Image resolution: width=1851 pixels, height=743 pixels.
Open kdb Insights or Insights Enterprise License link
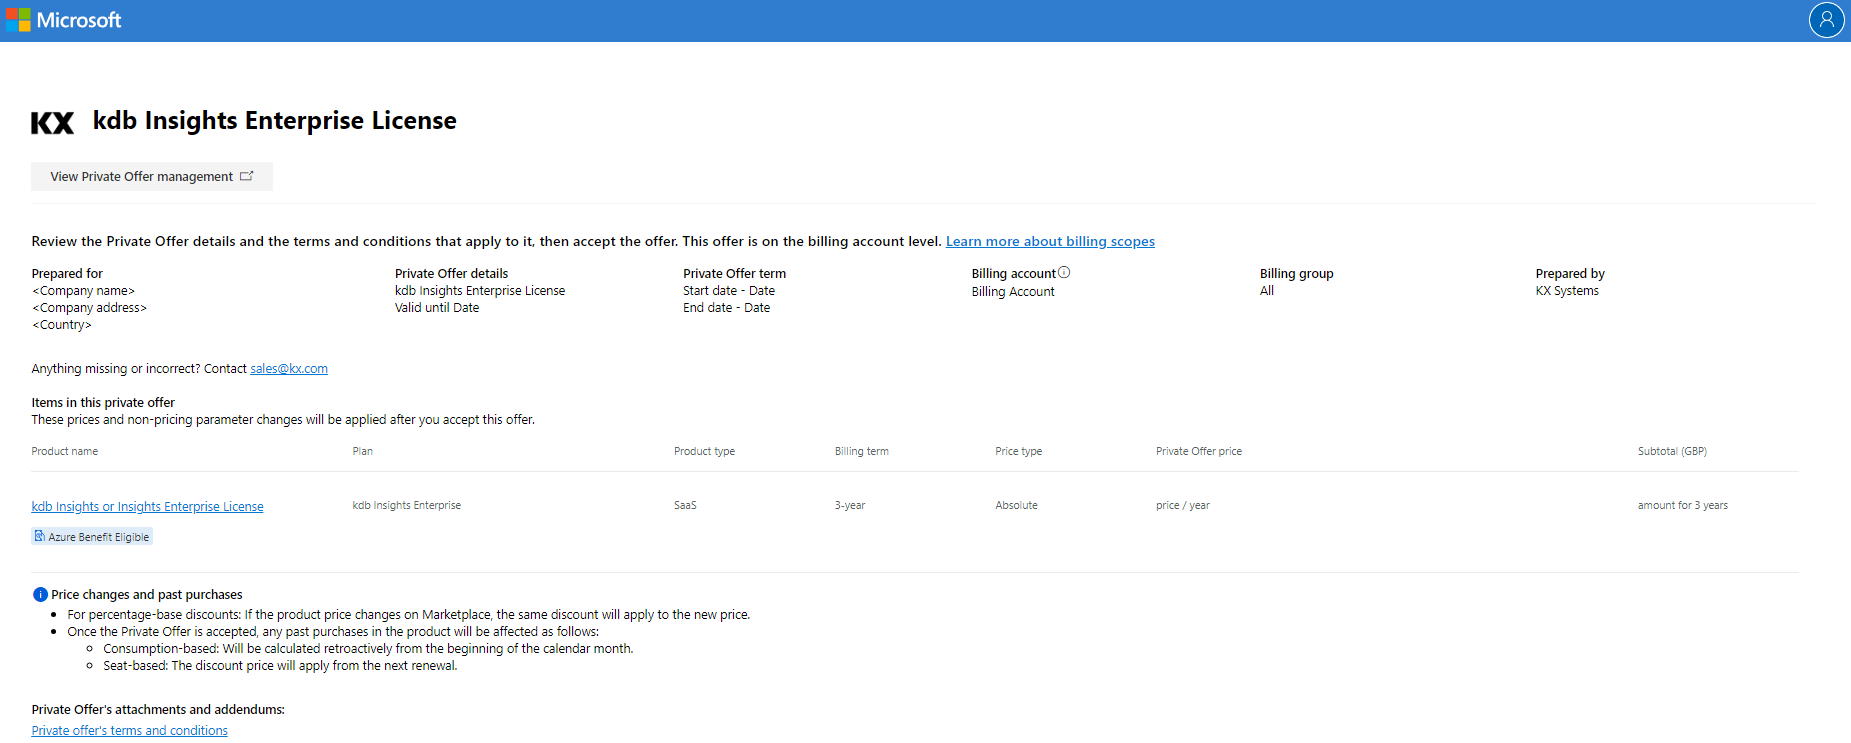tap(147, 507)
